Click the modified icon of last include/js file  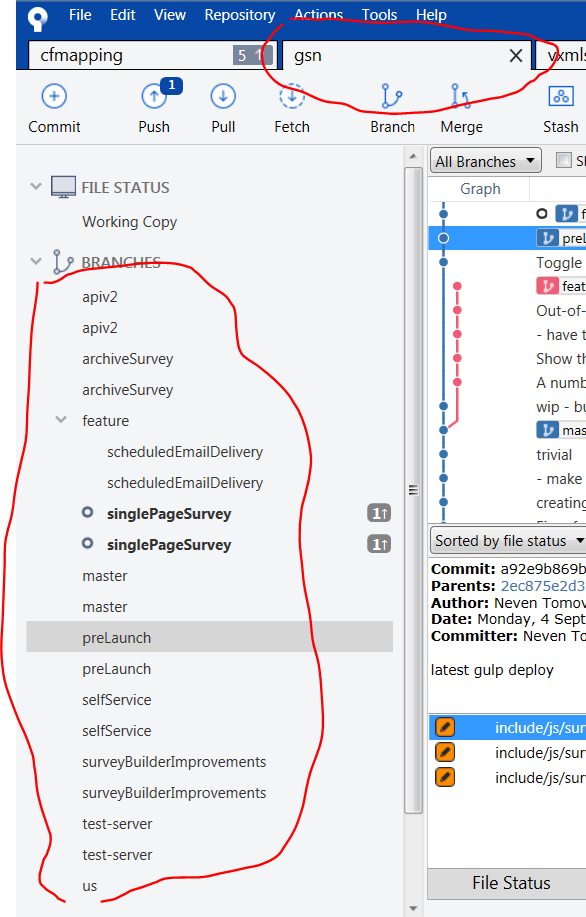click(444, 777)
